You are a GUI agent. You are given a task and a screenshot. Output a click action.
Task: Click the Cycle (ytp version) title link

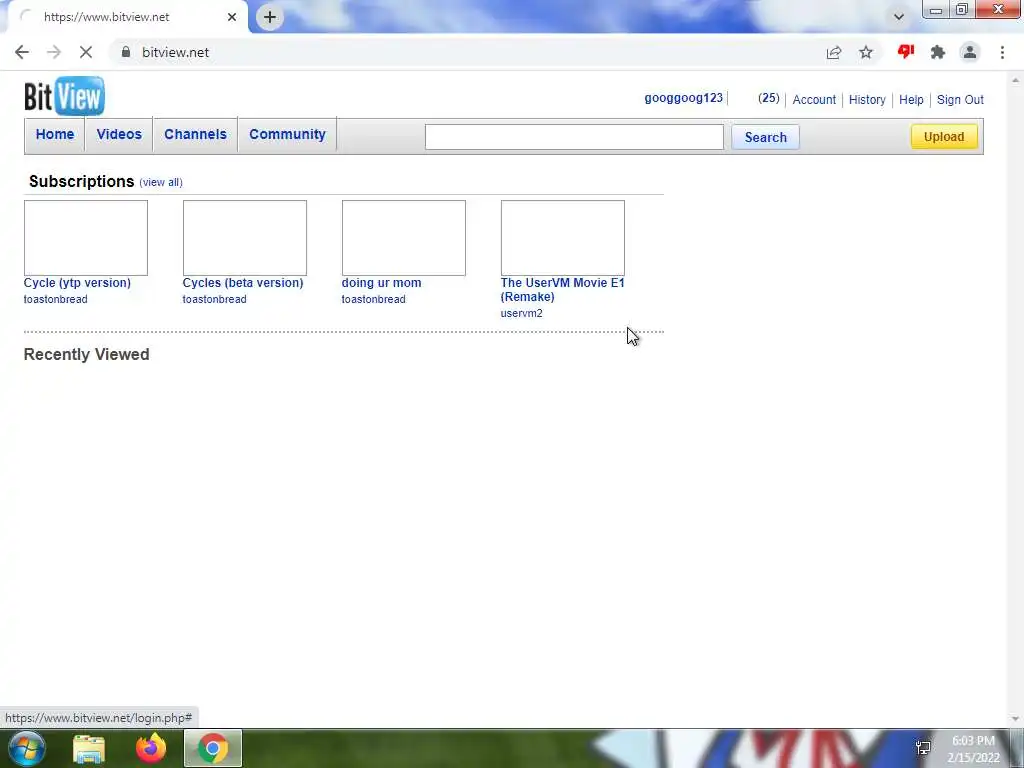tap(77, 283)
